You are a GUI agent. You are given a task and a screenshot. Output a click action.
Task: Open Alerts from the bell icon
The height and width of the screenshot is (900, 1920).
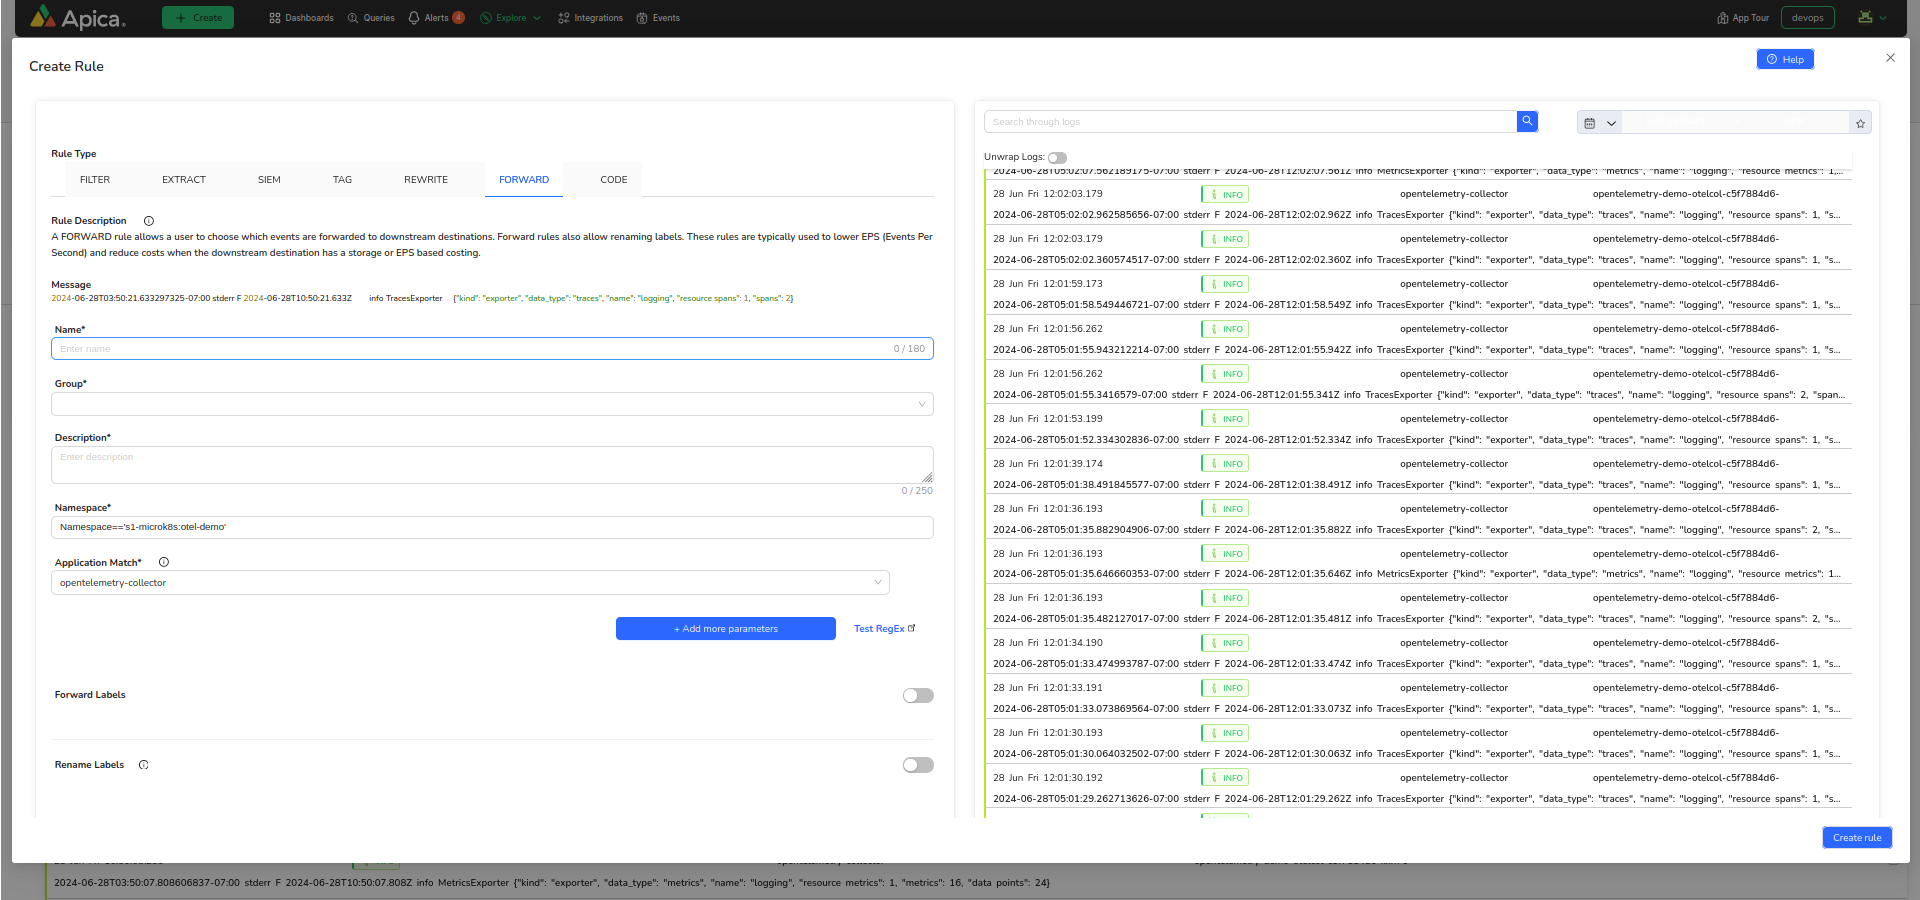tap(414, 18)
